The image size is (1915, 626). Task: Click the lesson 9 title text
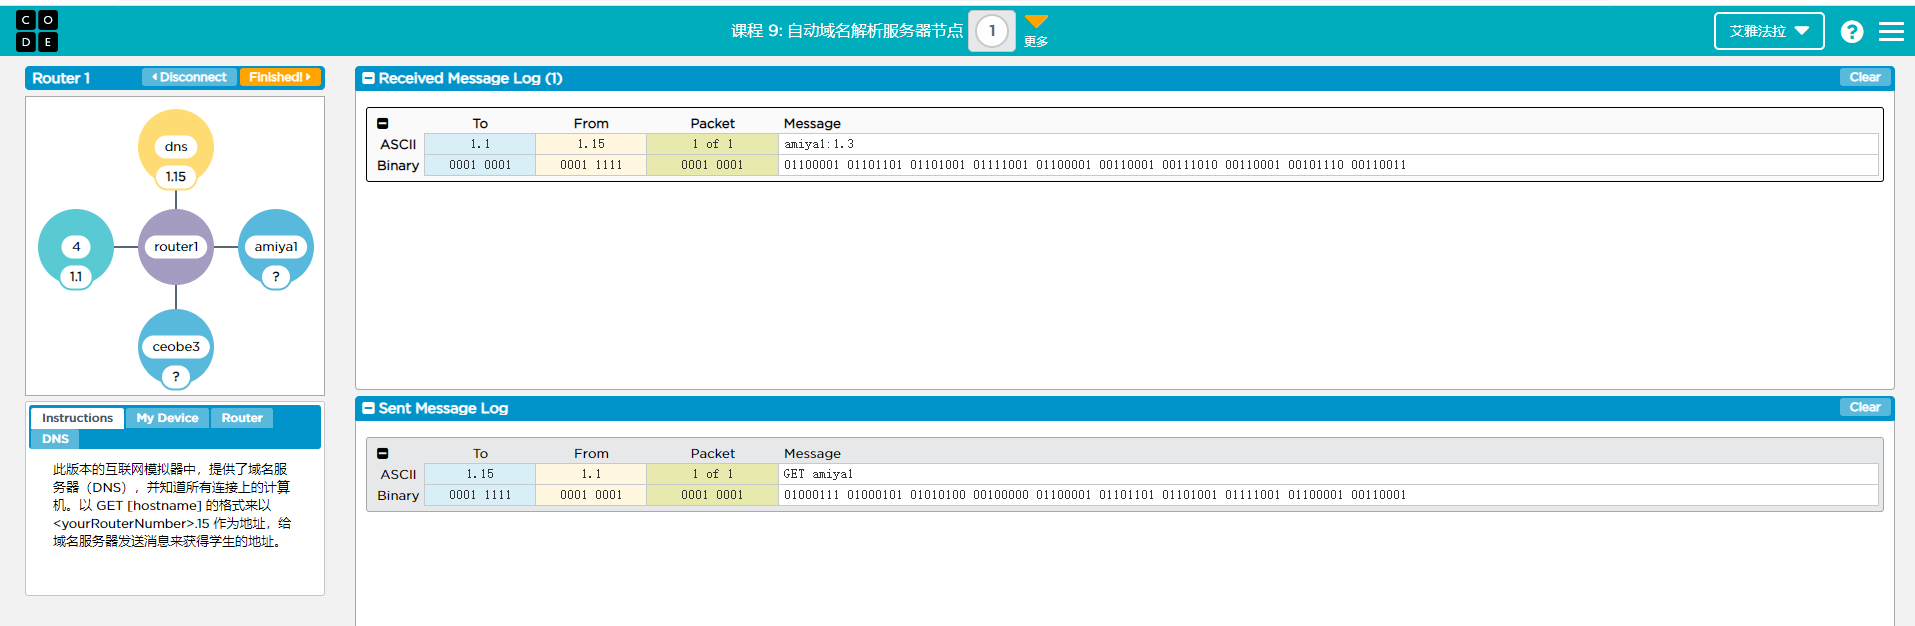coord(846,31)
